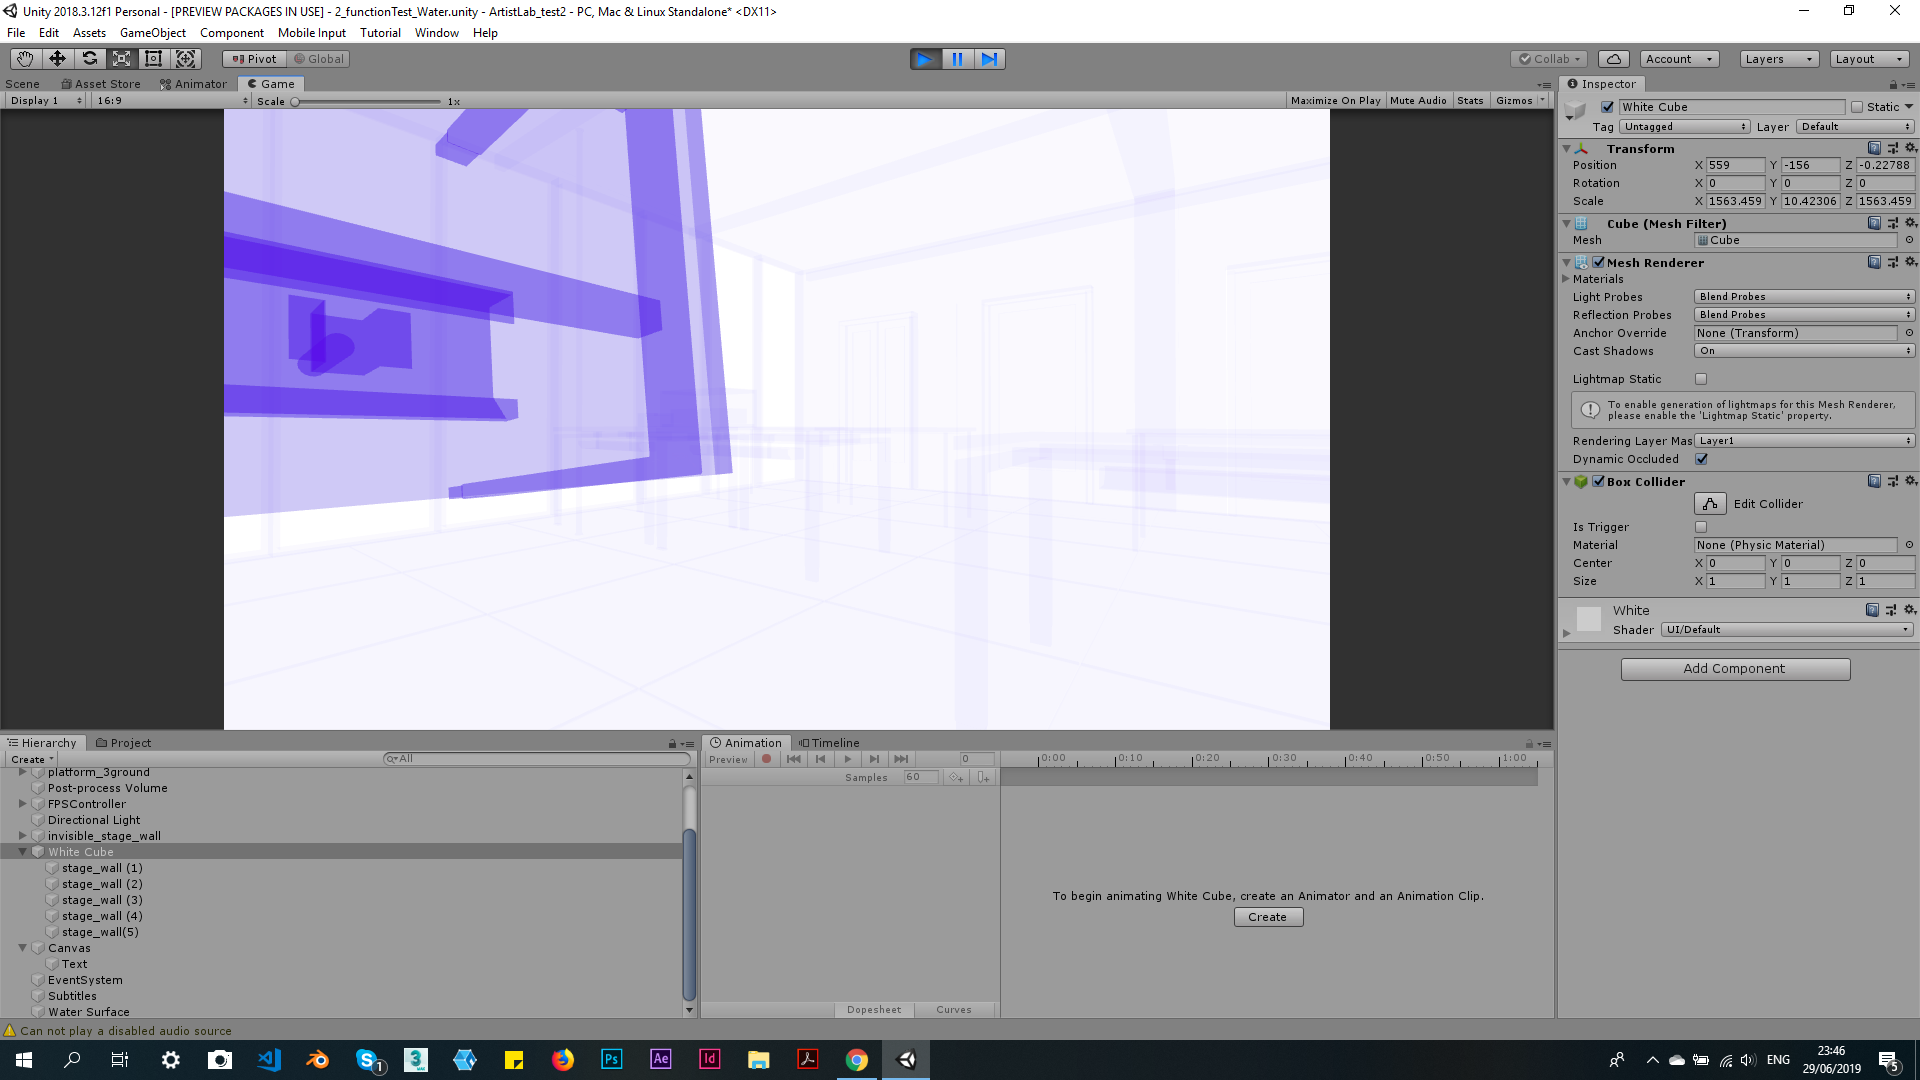Toggle Maximize On Play
The height and width of the screenshot is (1080, 1920).
click(x=1336, y=101)
